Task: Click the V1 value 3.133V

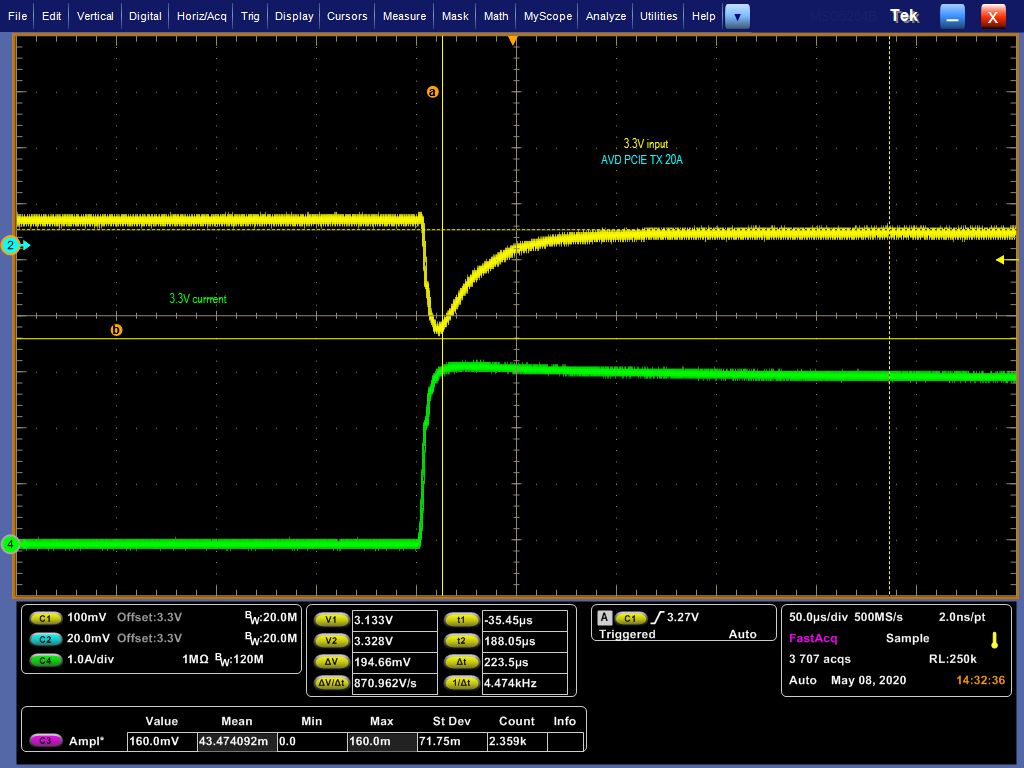Action: [394, 620]
